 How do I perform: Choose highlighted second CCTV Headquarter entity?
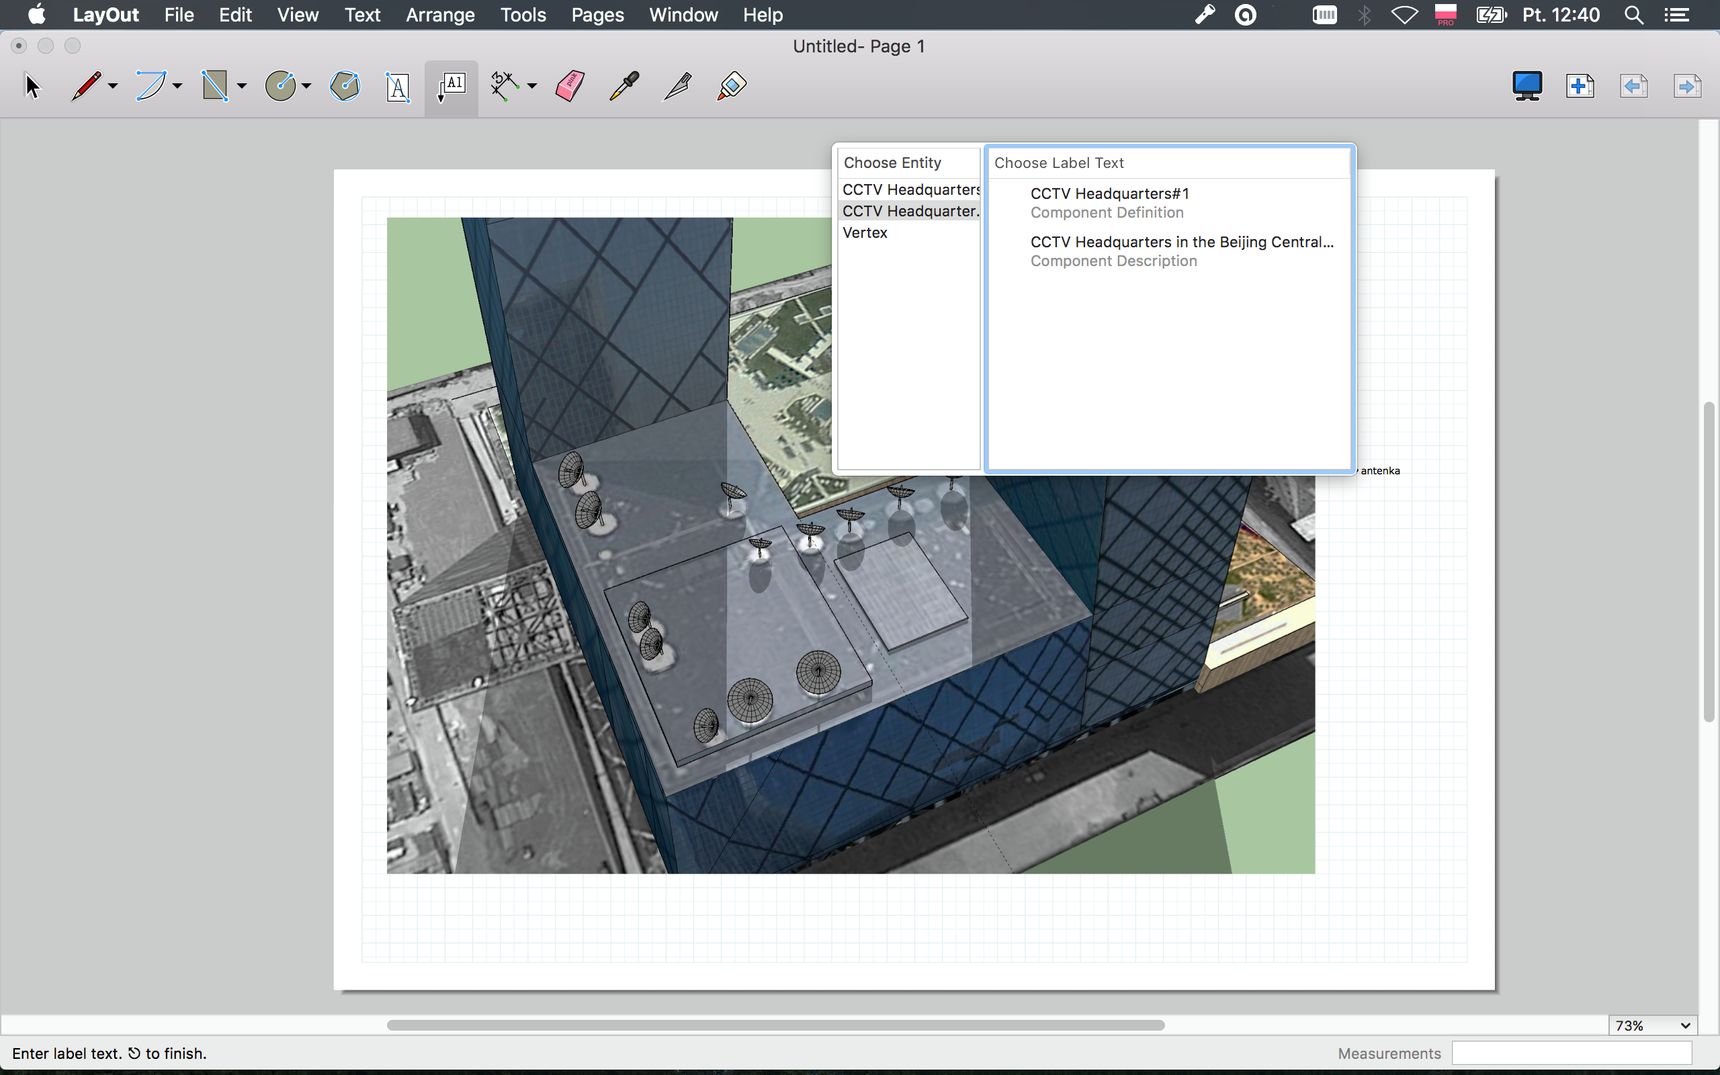click(909, 211)
